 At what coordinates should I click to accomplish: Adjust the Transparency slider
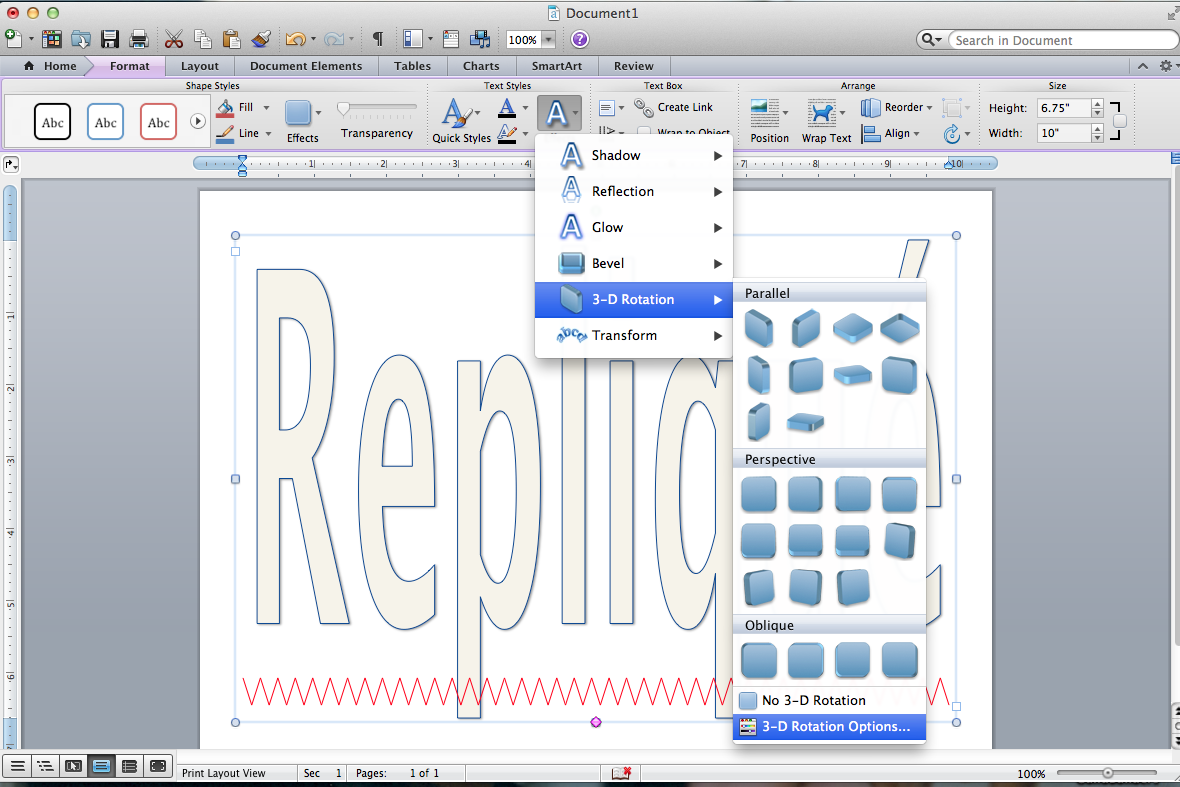pos(345,108)
